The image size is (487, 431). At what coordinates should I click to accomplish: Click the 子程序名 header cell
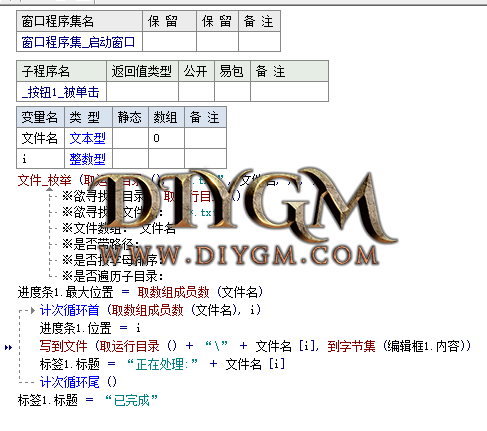coord(61,71)
